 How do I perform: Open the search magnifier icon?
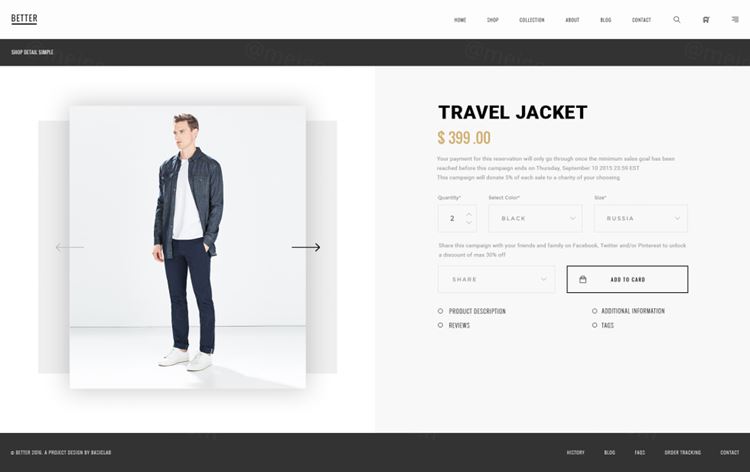(x=676, y=20)
